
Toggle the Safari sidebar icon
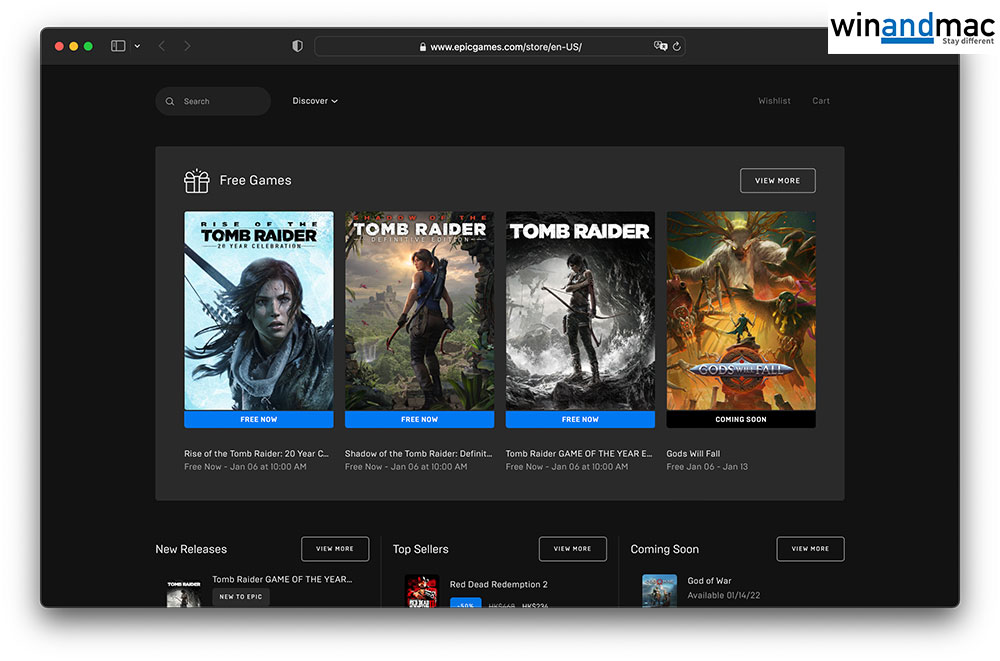click(x=118, y=46)
